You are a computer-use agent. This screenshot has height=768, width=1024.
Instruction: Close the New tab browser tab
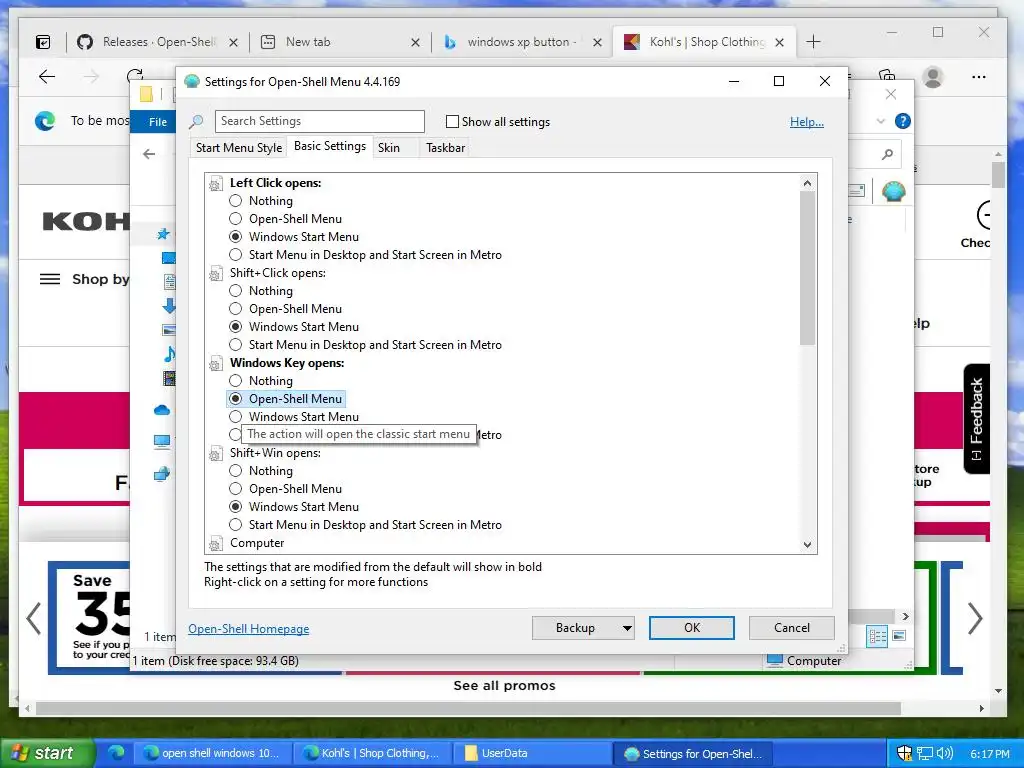pos(415,42)
